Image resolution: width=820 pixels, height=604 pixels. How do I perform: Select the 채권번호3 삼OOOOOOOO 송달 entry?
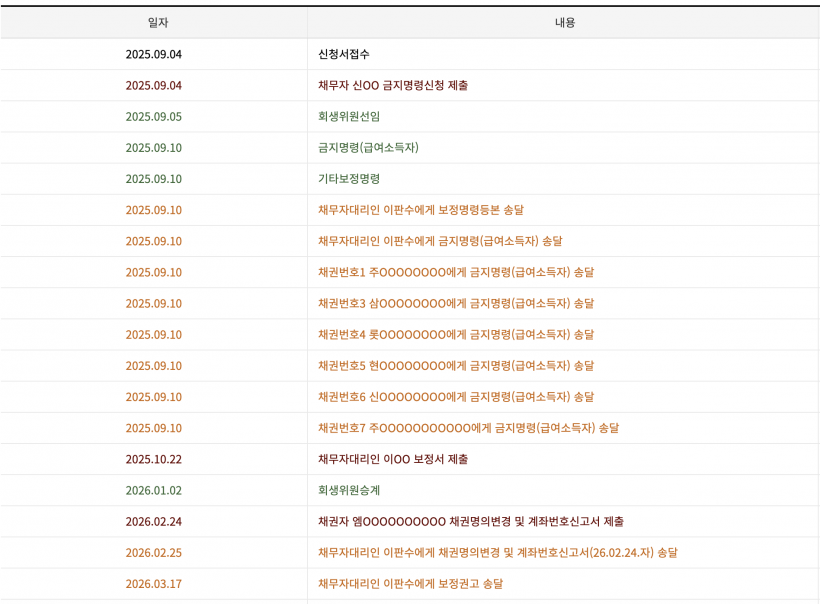click(x=456, y=303)
